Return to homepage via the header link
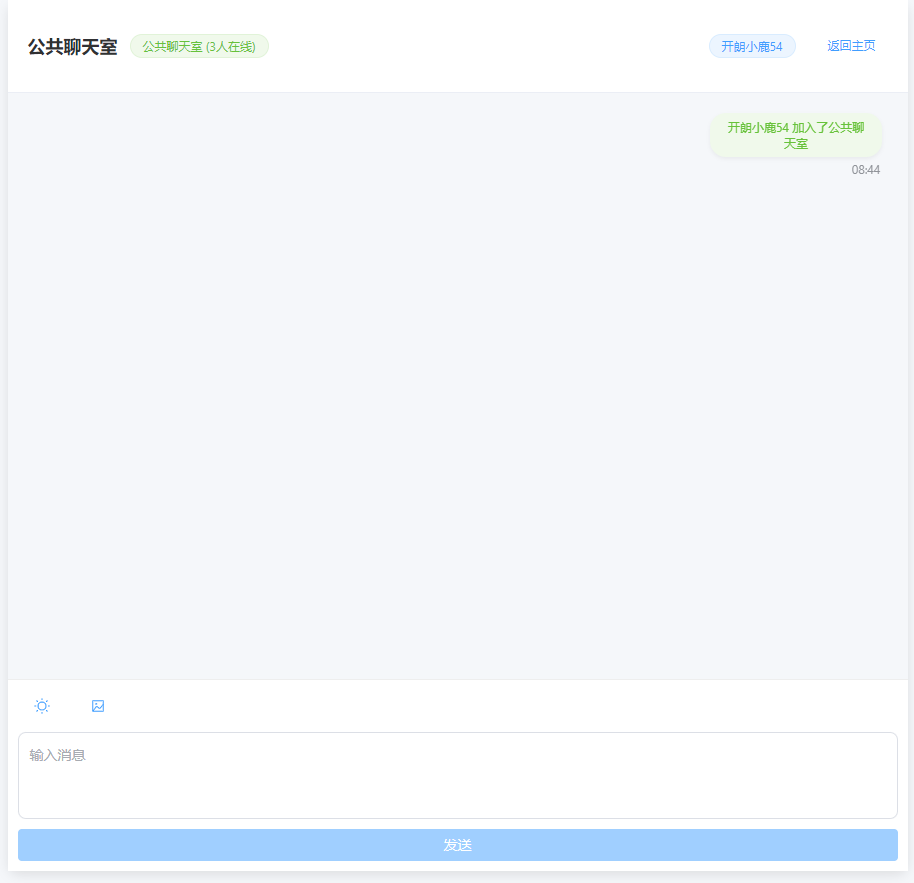The height and width of the screenshot is (883, 914). (x=851, y=46)
